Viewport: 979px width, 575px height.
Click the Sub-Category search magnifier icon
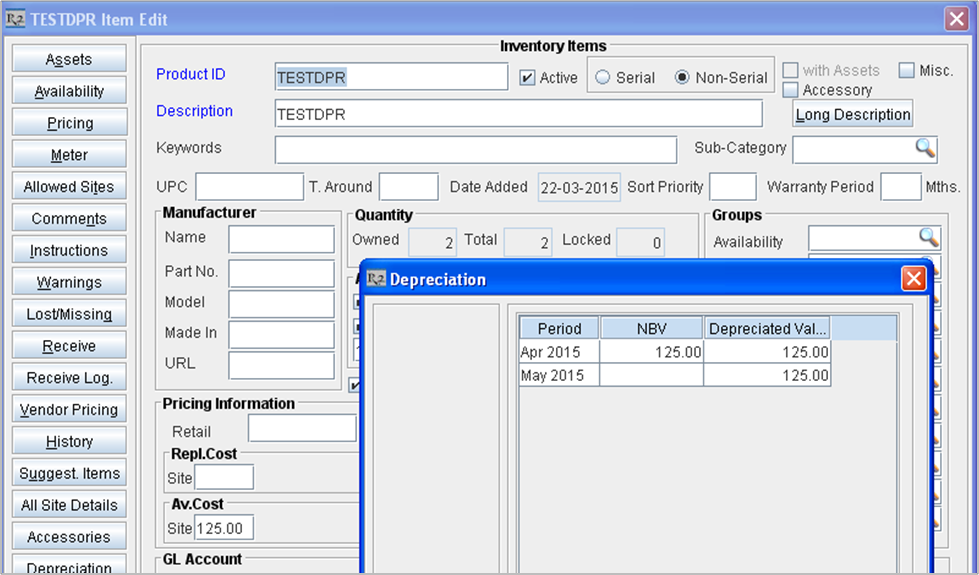[925, 148]
